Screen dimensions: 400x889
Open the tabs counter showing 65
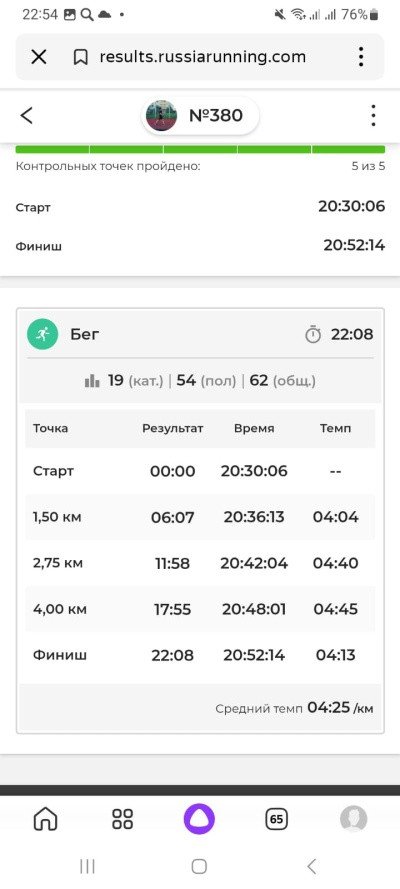(x=276, y=819)
